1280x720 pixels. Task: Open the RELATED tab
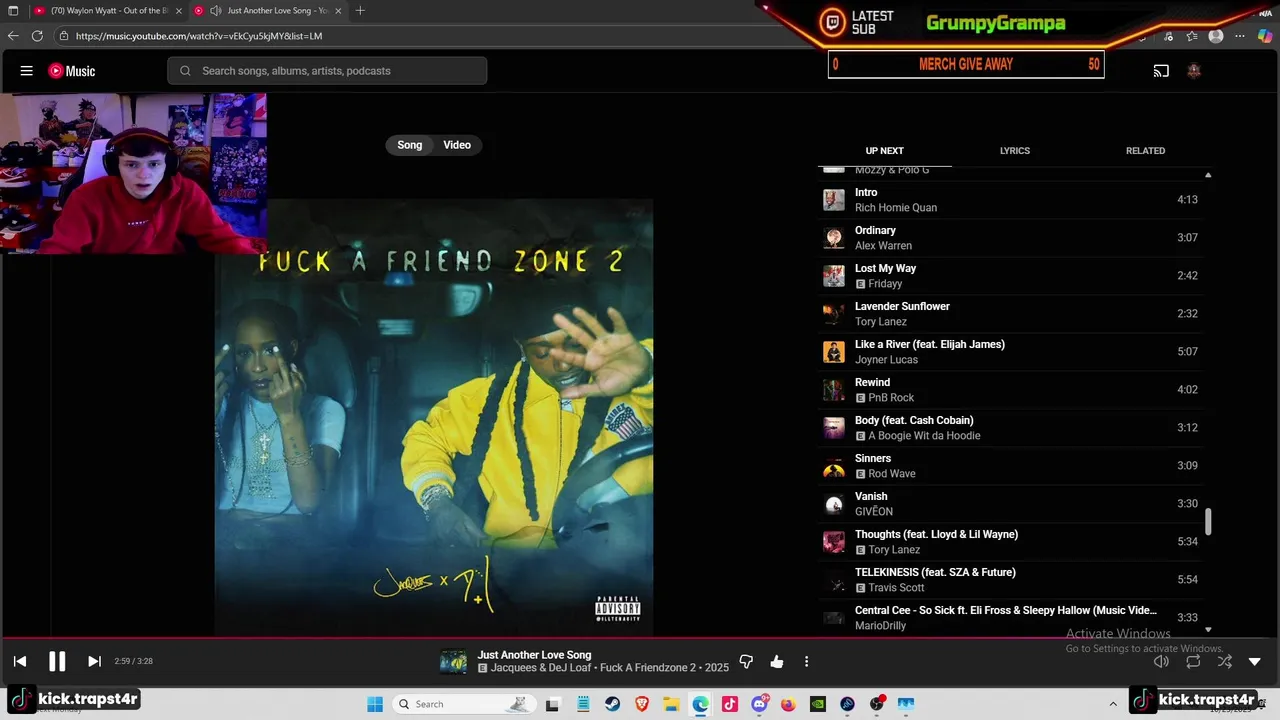1145,151
